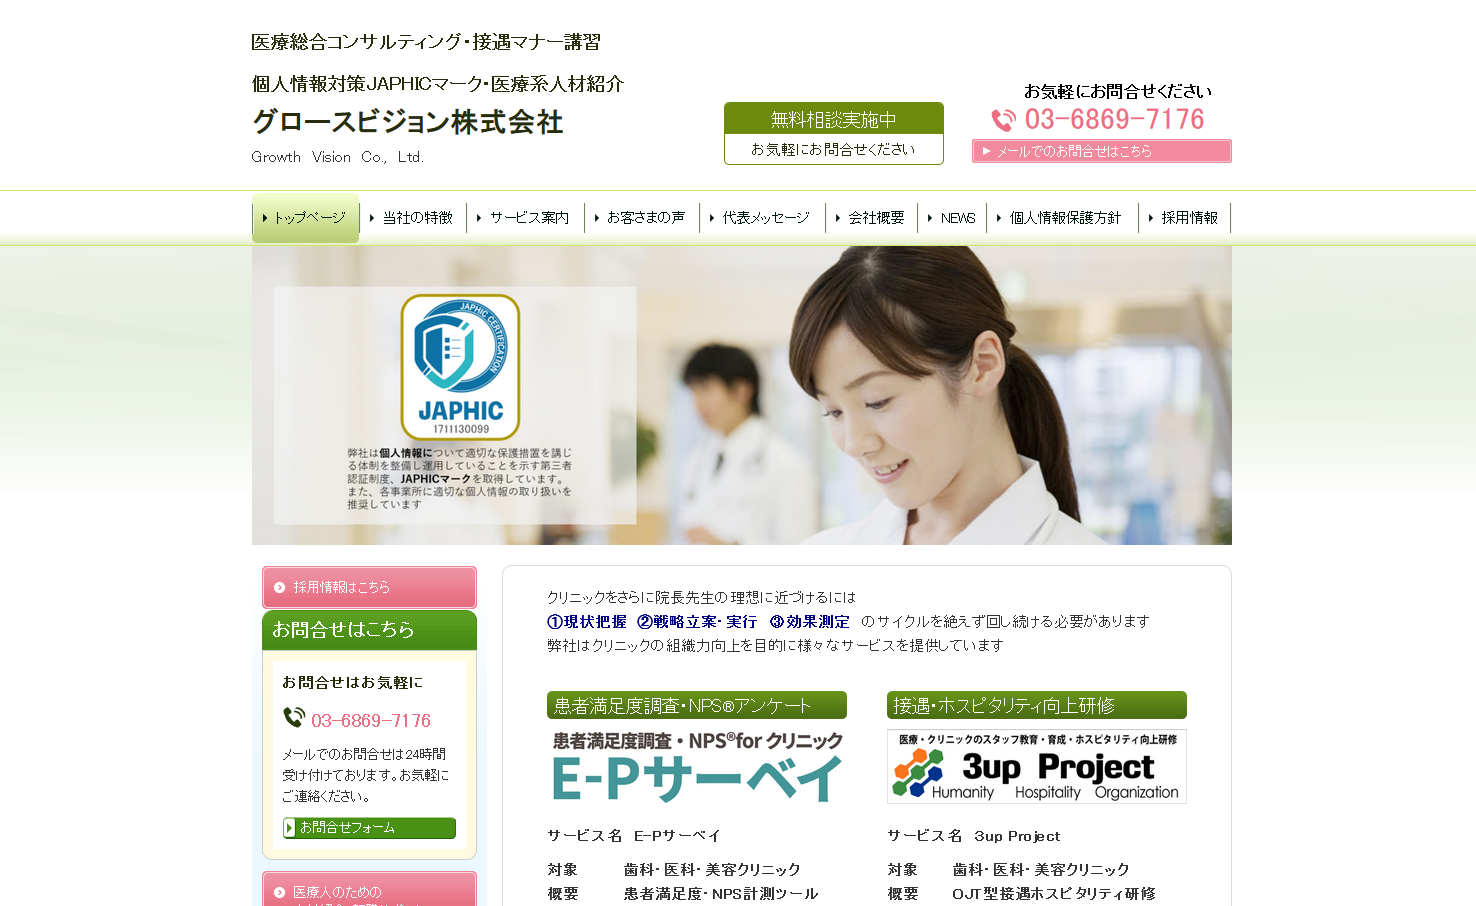1476x906 pixels.
Task: Click the グロースビジョン株式会社 company logo
Action: tap(407, 122)
